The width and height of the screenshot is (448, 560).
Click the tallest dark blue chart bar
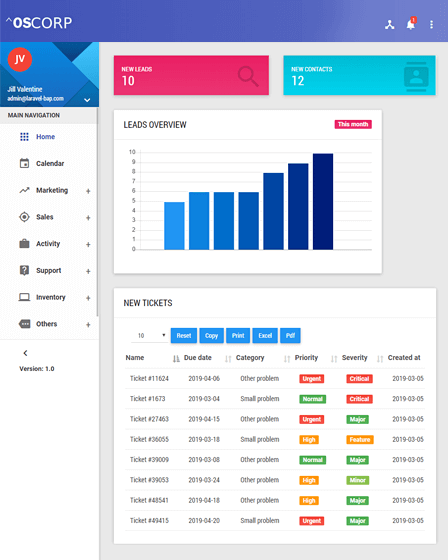click(x=323, y=201)
